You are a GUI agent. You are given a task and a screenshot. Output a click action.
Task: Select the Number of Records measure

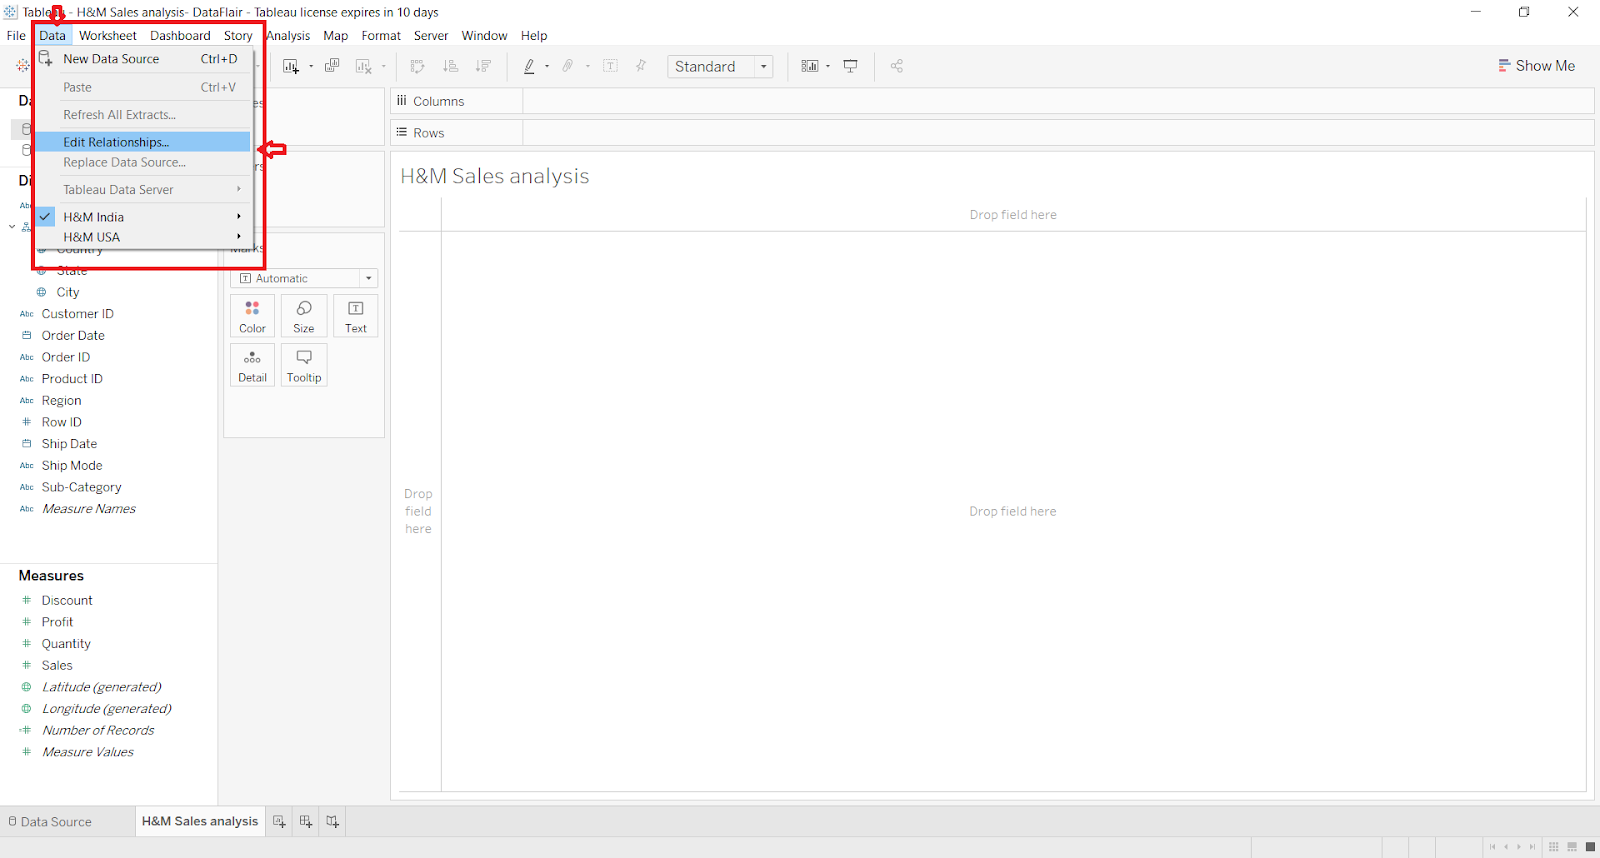[98, 731]
